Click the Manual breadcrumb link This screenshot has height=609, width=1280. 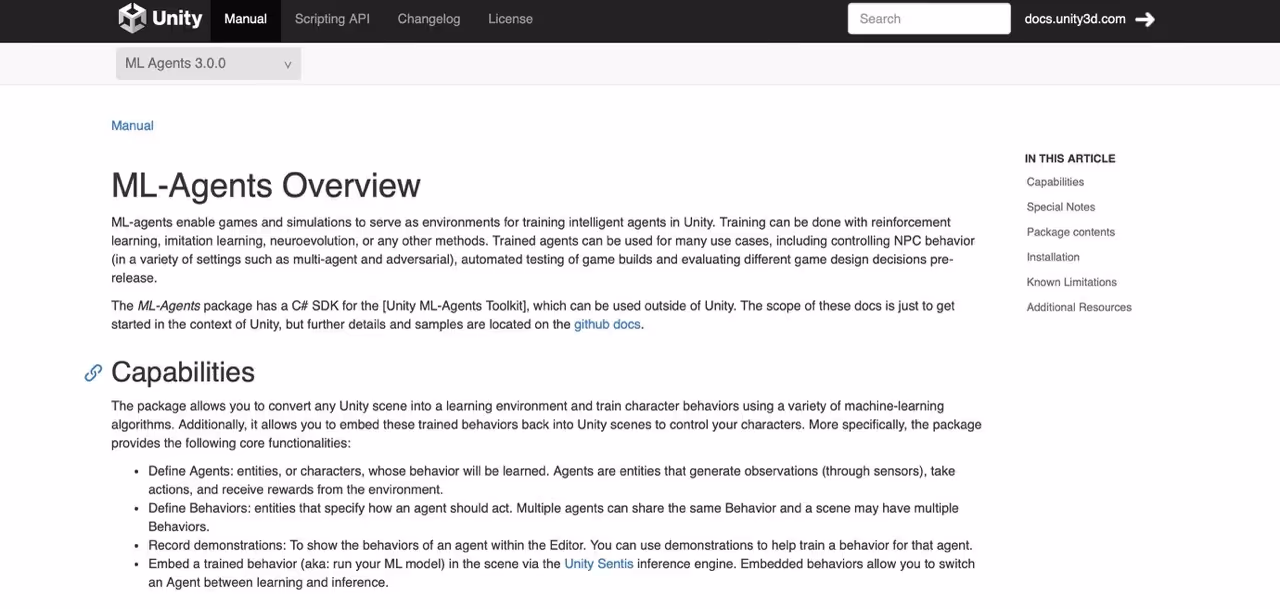(x=132, y=125)
